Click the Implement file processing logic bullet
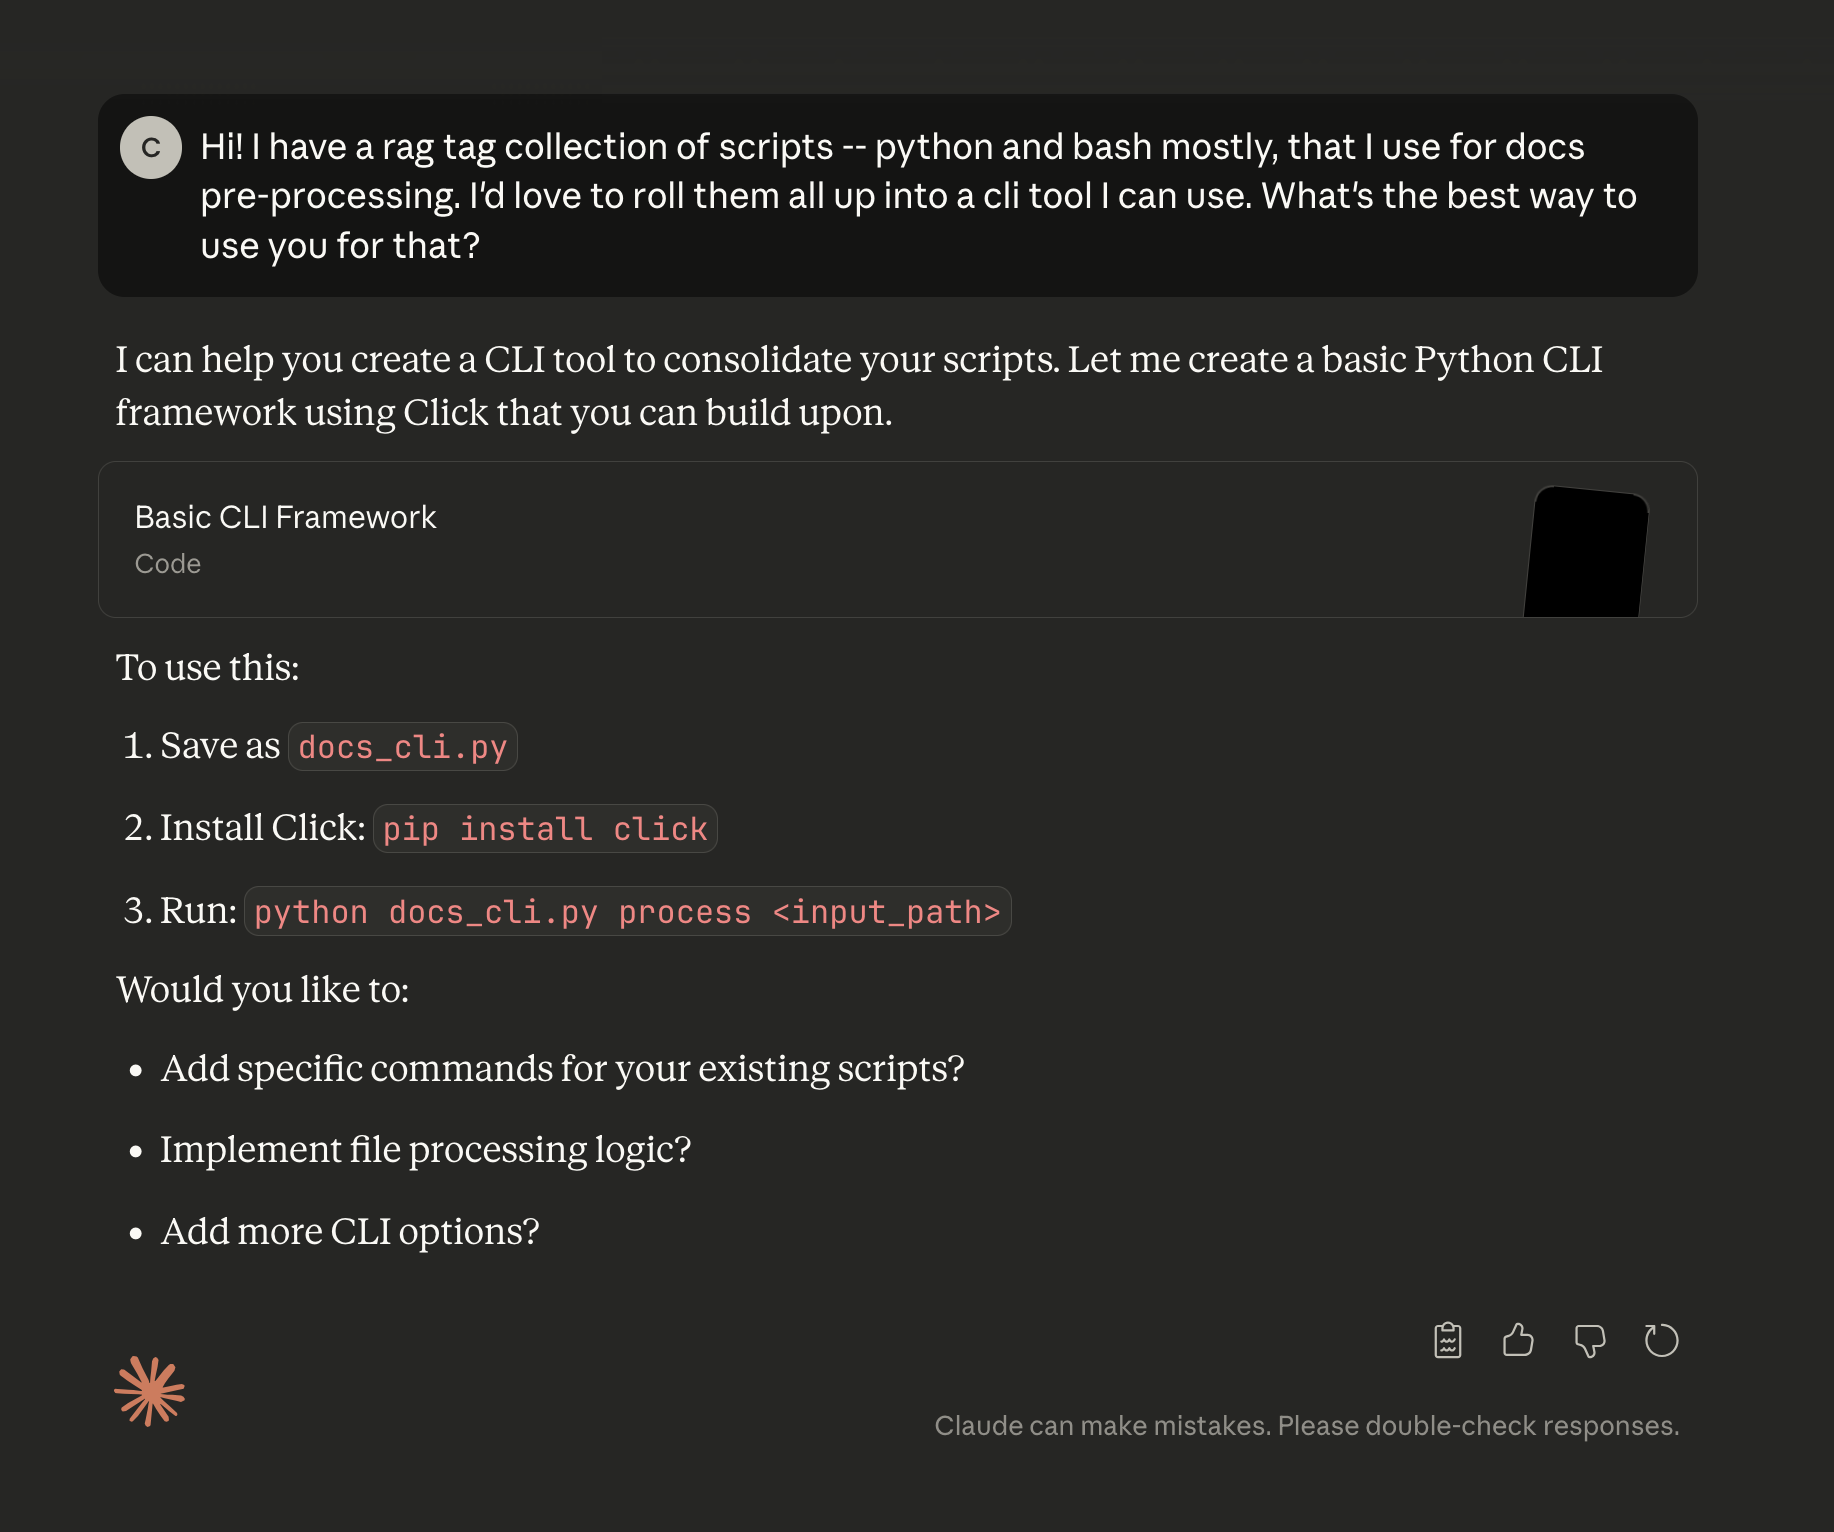The height and width of the screenshot is (1532, 1834). point(426,1150)
